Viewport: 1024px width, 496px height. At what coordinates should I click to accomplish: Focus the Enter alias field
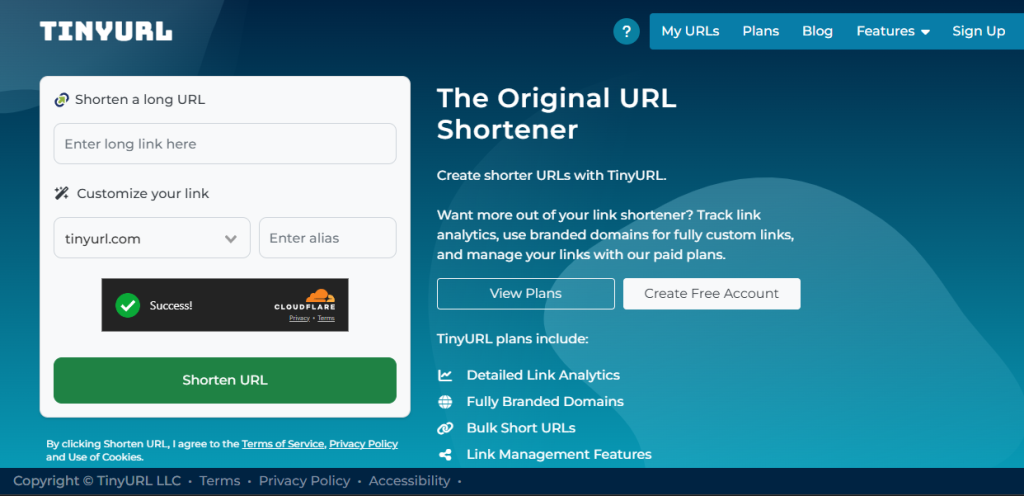(328, 238)
